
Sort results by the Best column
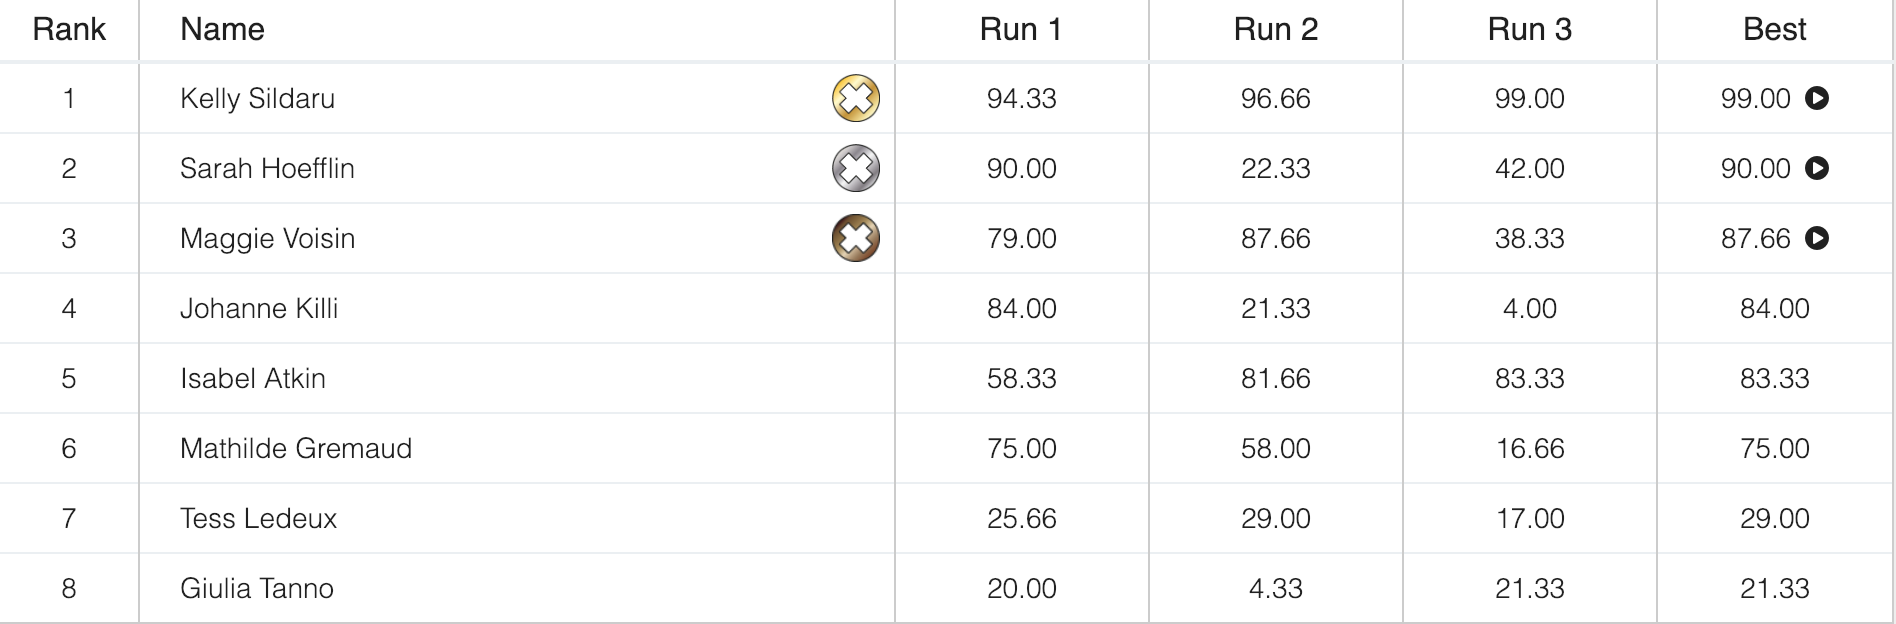[x=1774, y=29]
